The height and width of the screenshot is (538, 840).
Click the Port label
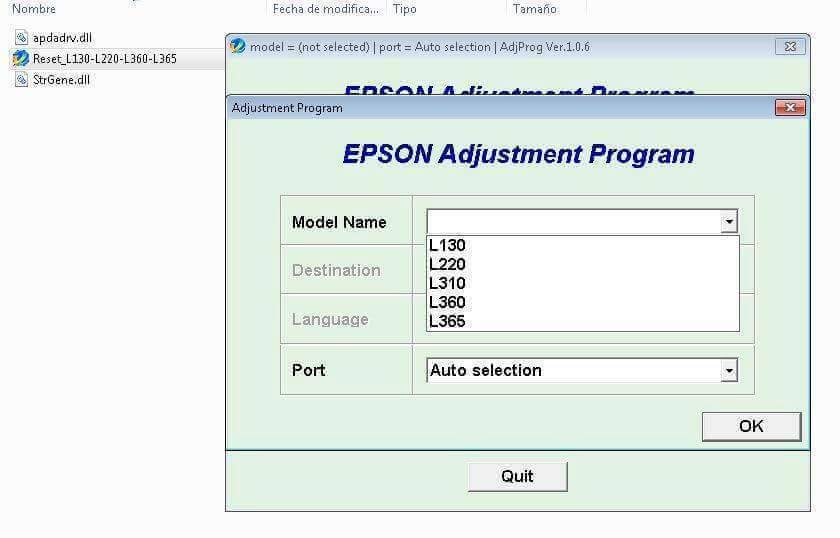point(309,370)
